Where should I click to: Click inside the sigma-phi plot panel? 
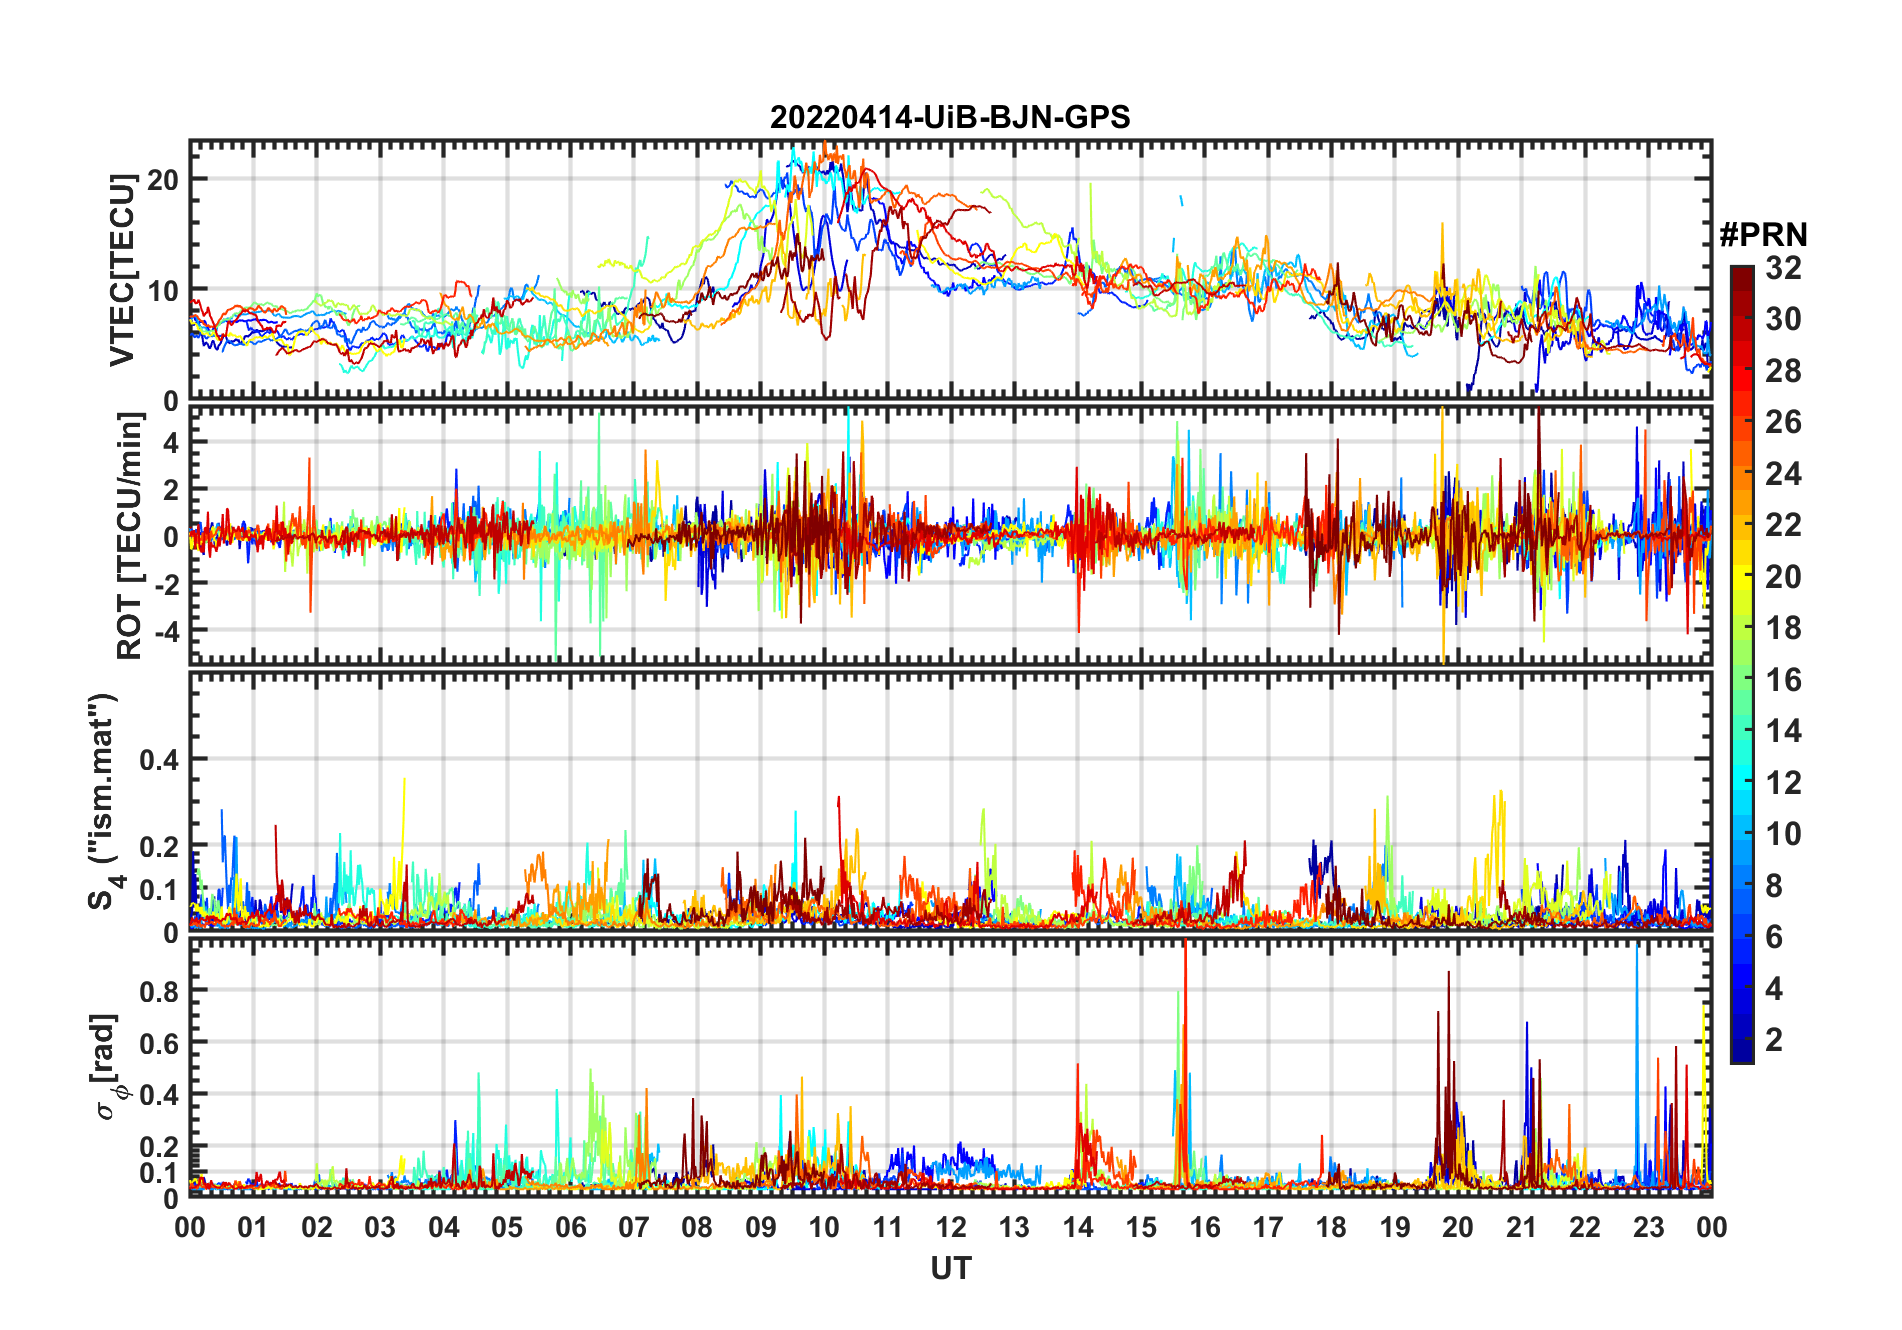click(950, 1067)
